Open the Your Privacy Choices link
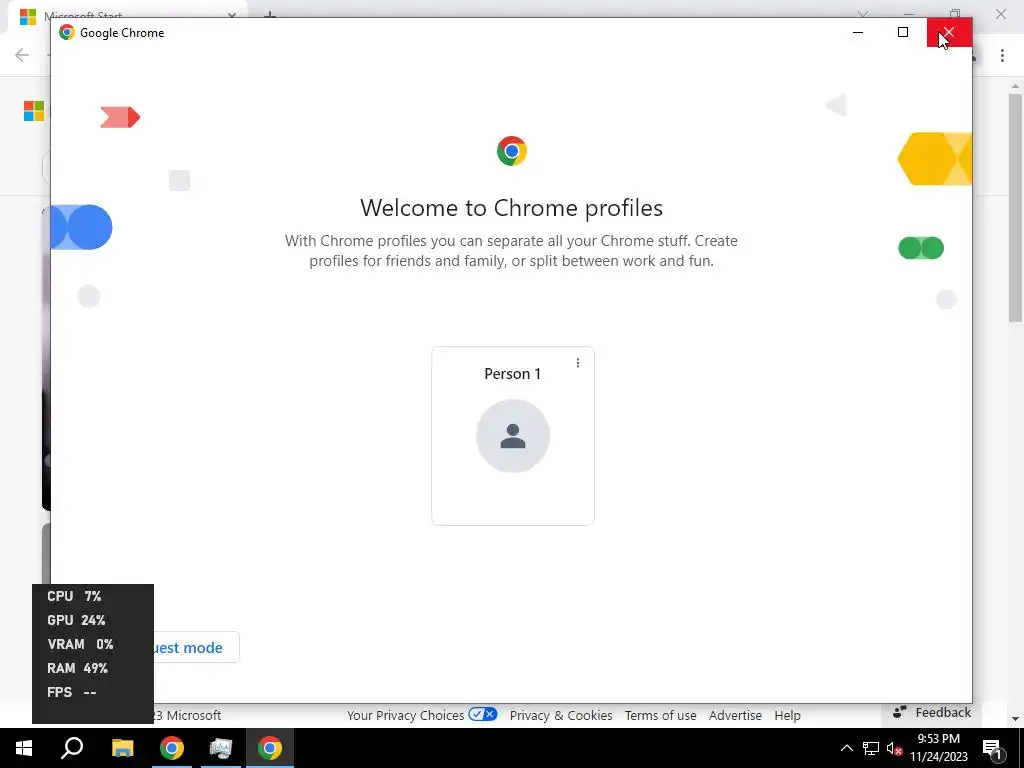The height and width of the screenshot is (768, 1024). pos(406,715)
